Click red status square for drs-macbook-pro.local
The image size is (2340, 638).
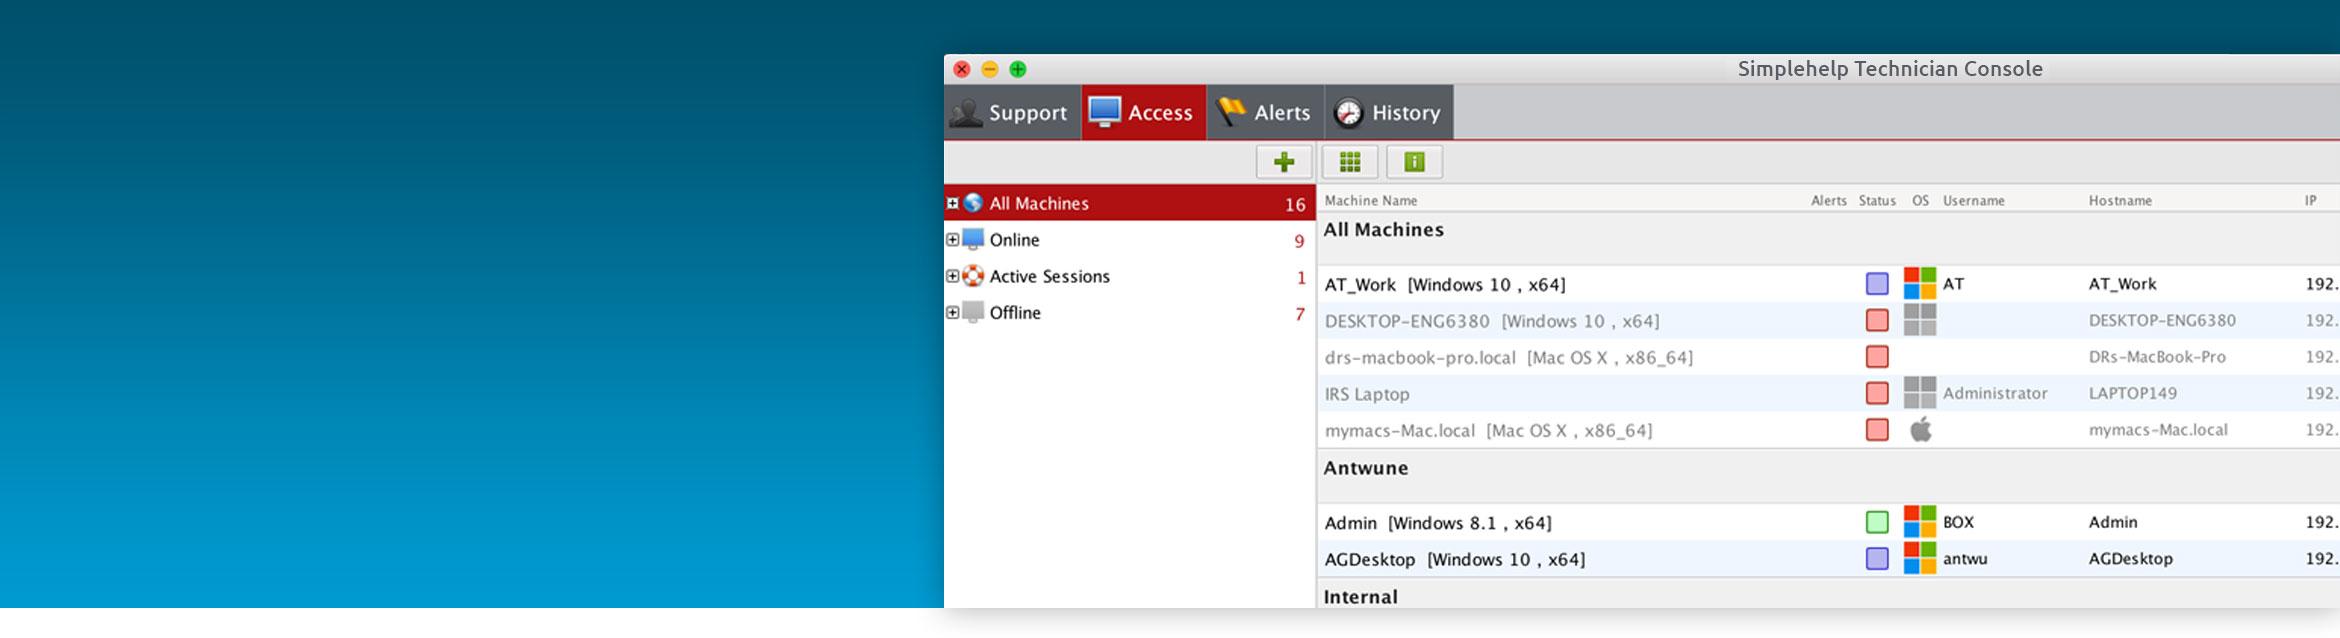click(1877, 357)
